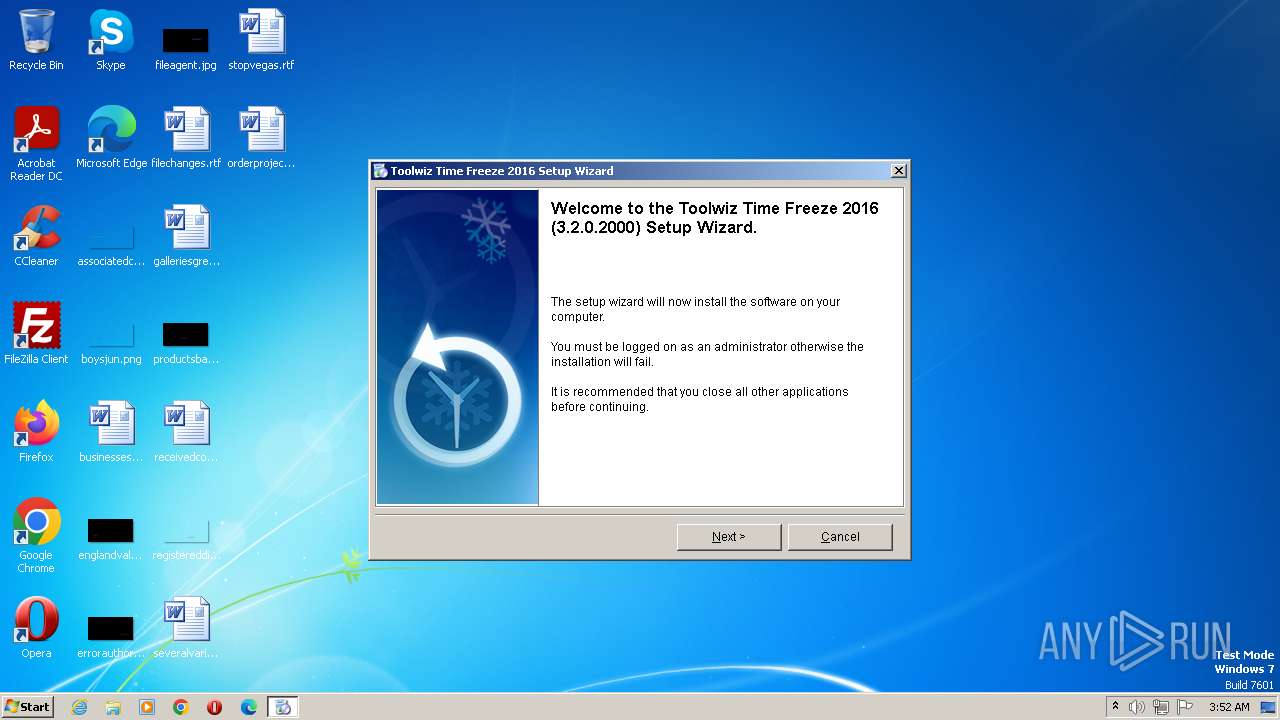
Task: Open the Recycle Bin icon
Action: coord(36,40)
